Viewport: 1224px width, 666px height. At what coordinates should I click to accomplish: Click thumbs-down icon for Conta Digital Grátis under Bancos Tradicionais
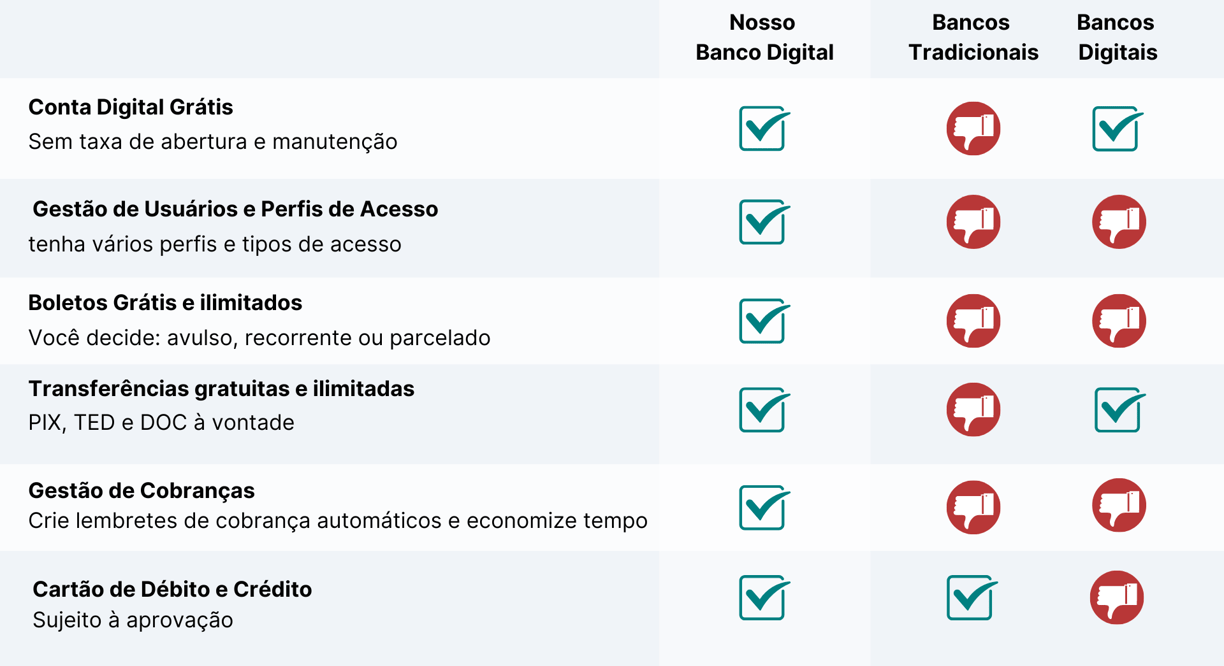(973, 129)
